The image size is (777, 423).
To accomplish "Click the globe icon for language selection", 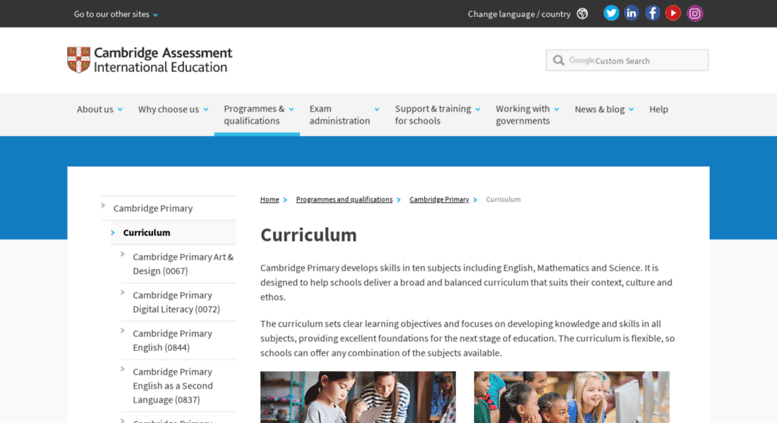I will pyautogui.click(x=582, y=14).
